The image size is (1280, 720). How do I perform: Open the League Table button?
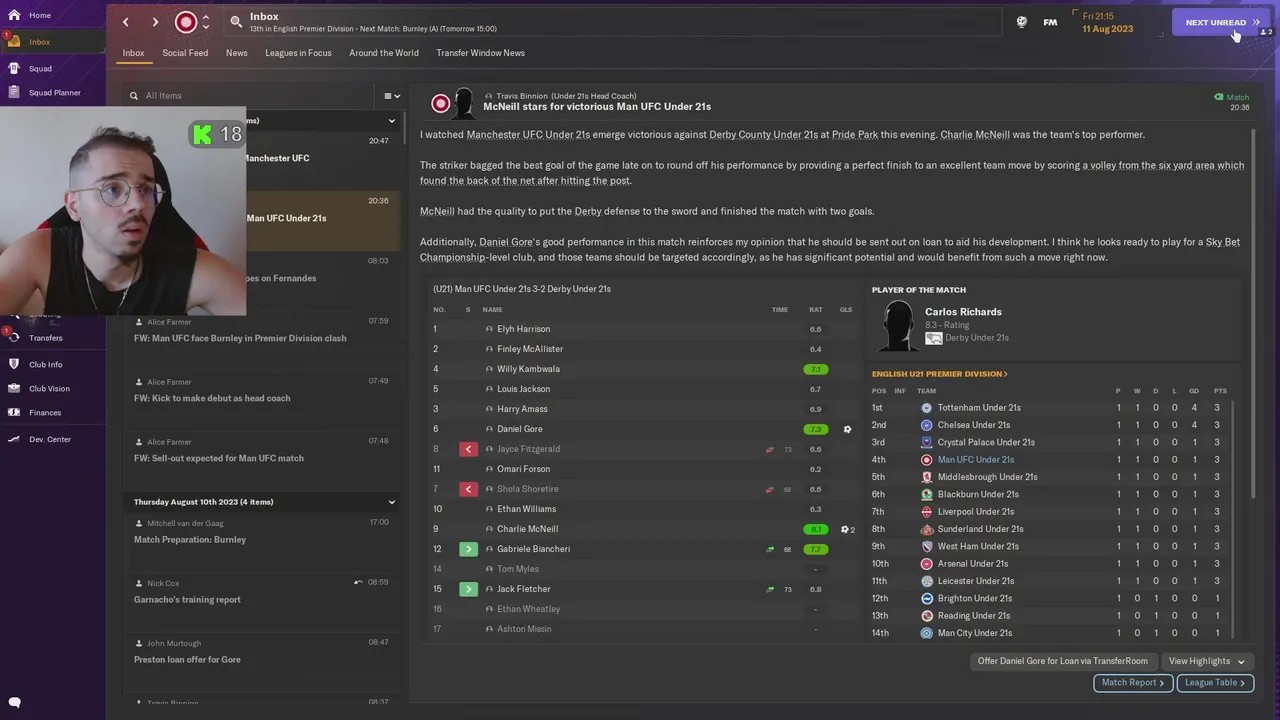point(1215,683)
